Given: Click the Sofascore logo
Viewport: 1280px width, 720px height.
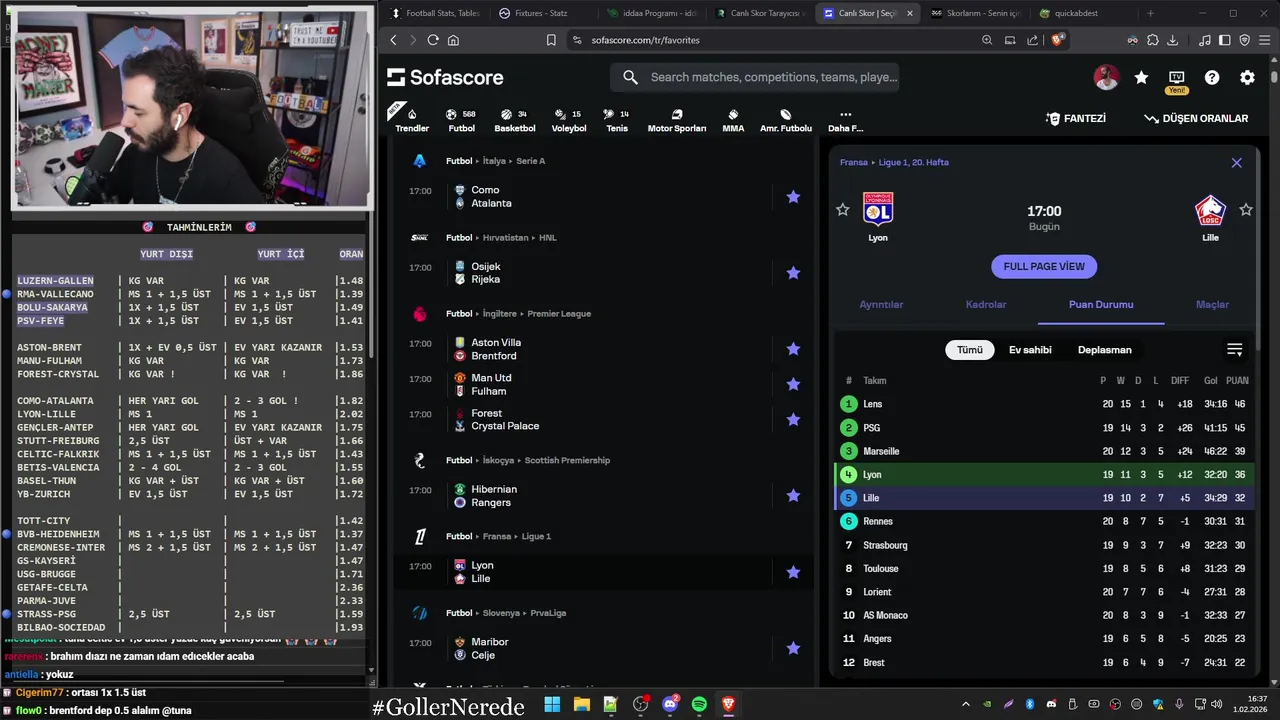Looking at the screenshot, I should pos(445,77).
